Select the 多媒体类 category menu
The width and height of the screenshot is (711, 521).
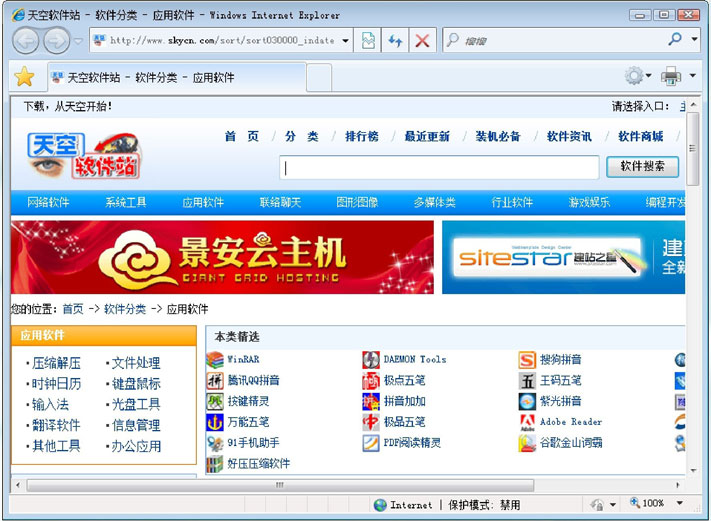434,202
